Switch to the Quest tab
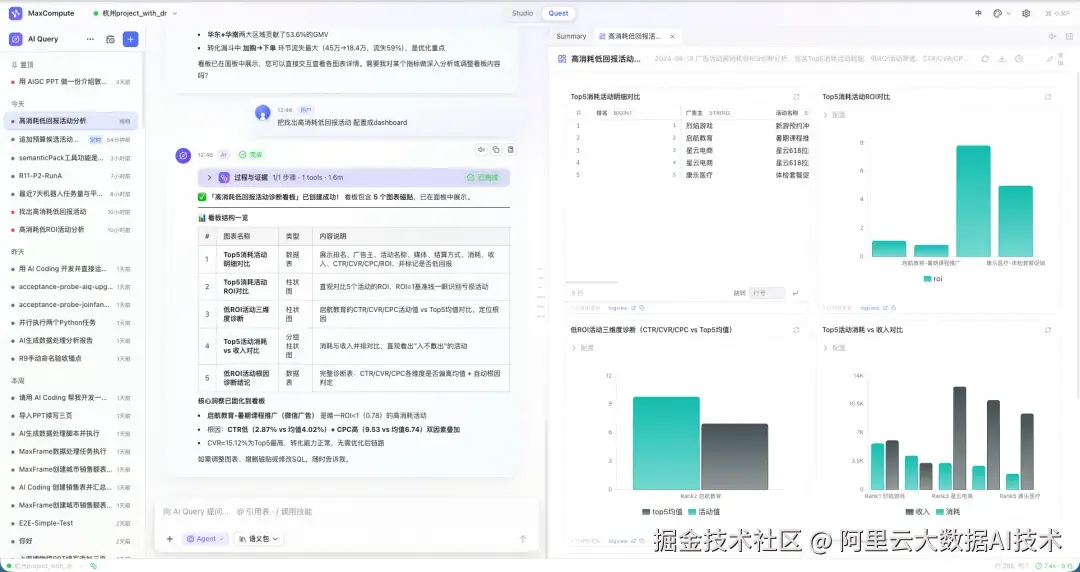The height and width of the screenshot is (572, 1080). (x=559, y=13)
